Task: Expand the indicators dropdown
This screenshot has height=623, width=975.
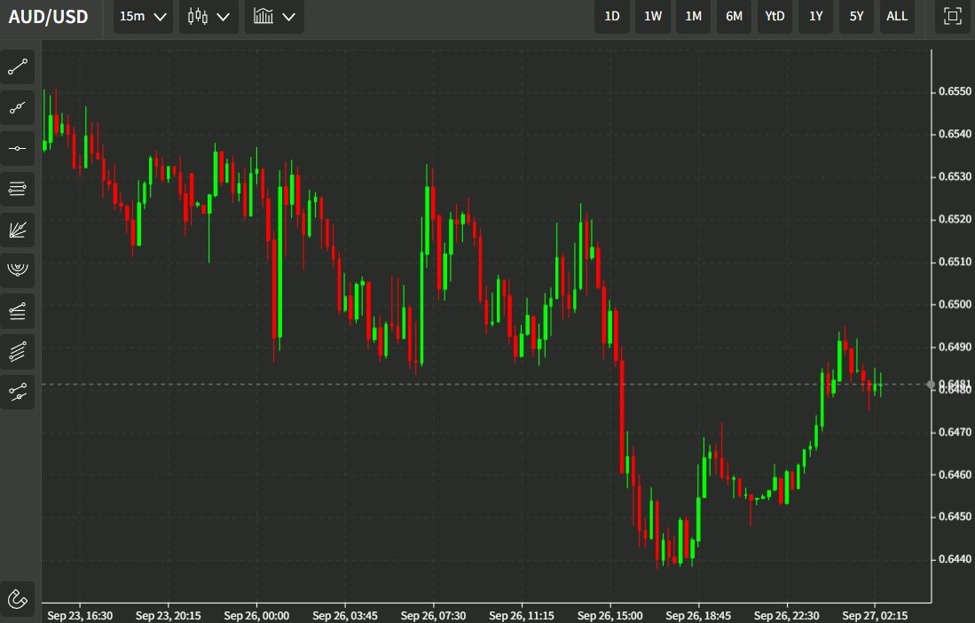Action: point(275,16)
